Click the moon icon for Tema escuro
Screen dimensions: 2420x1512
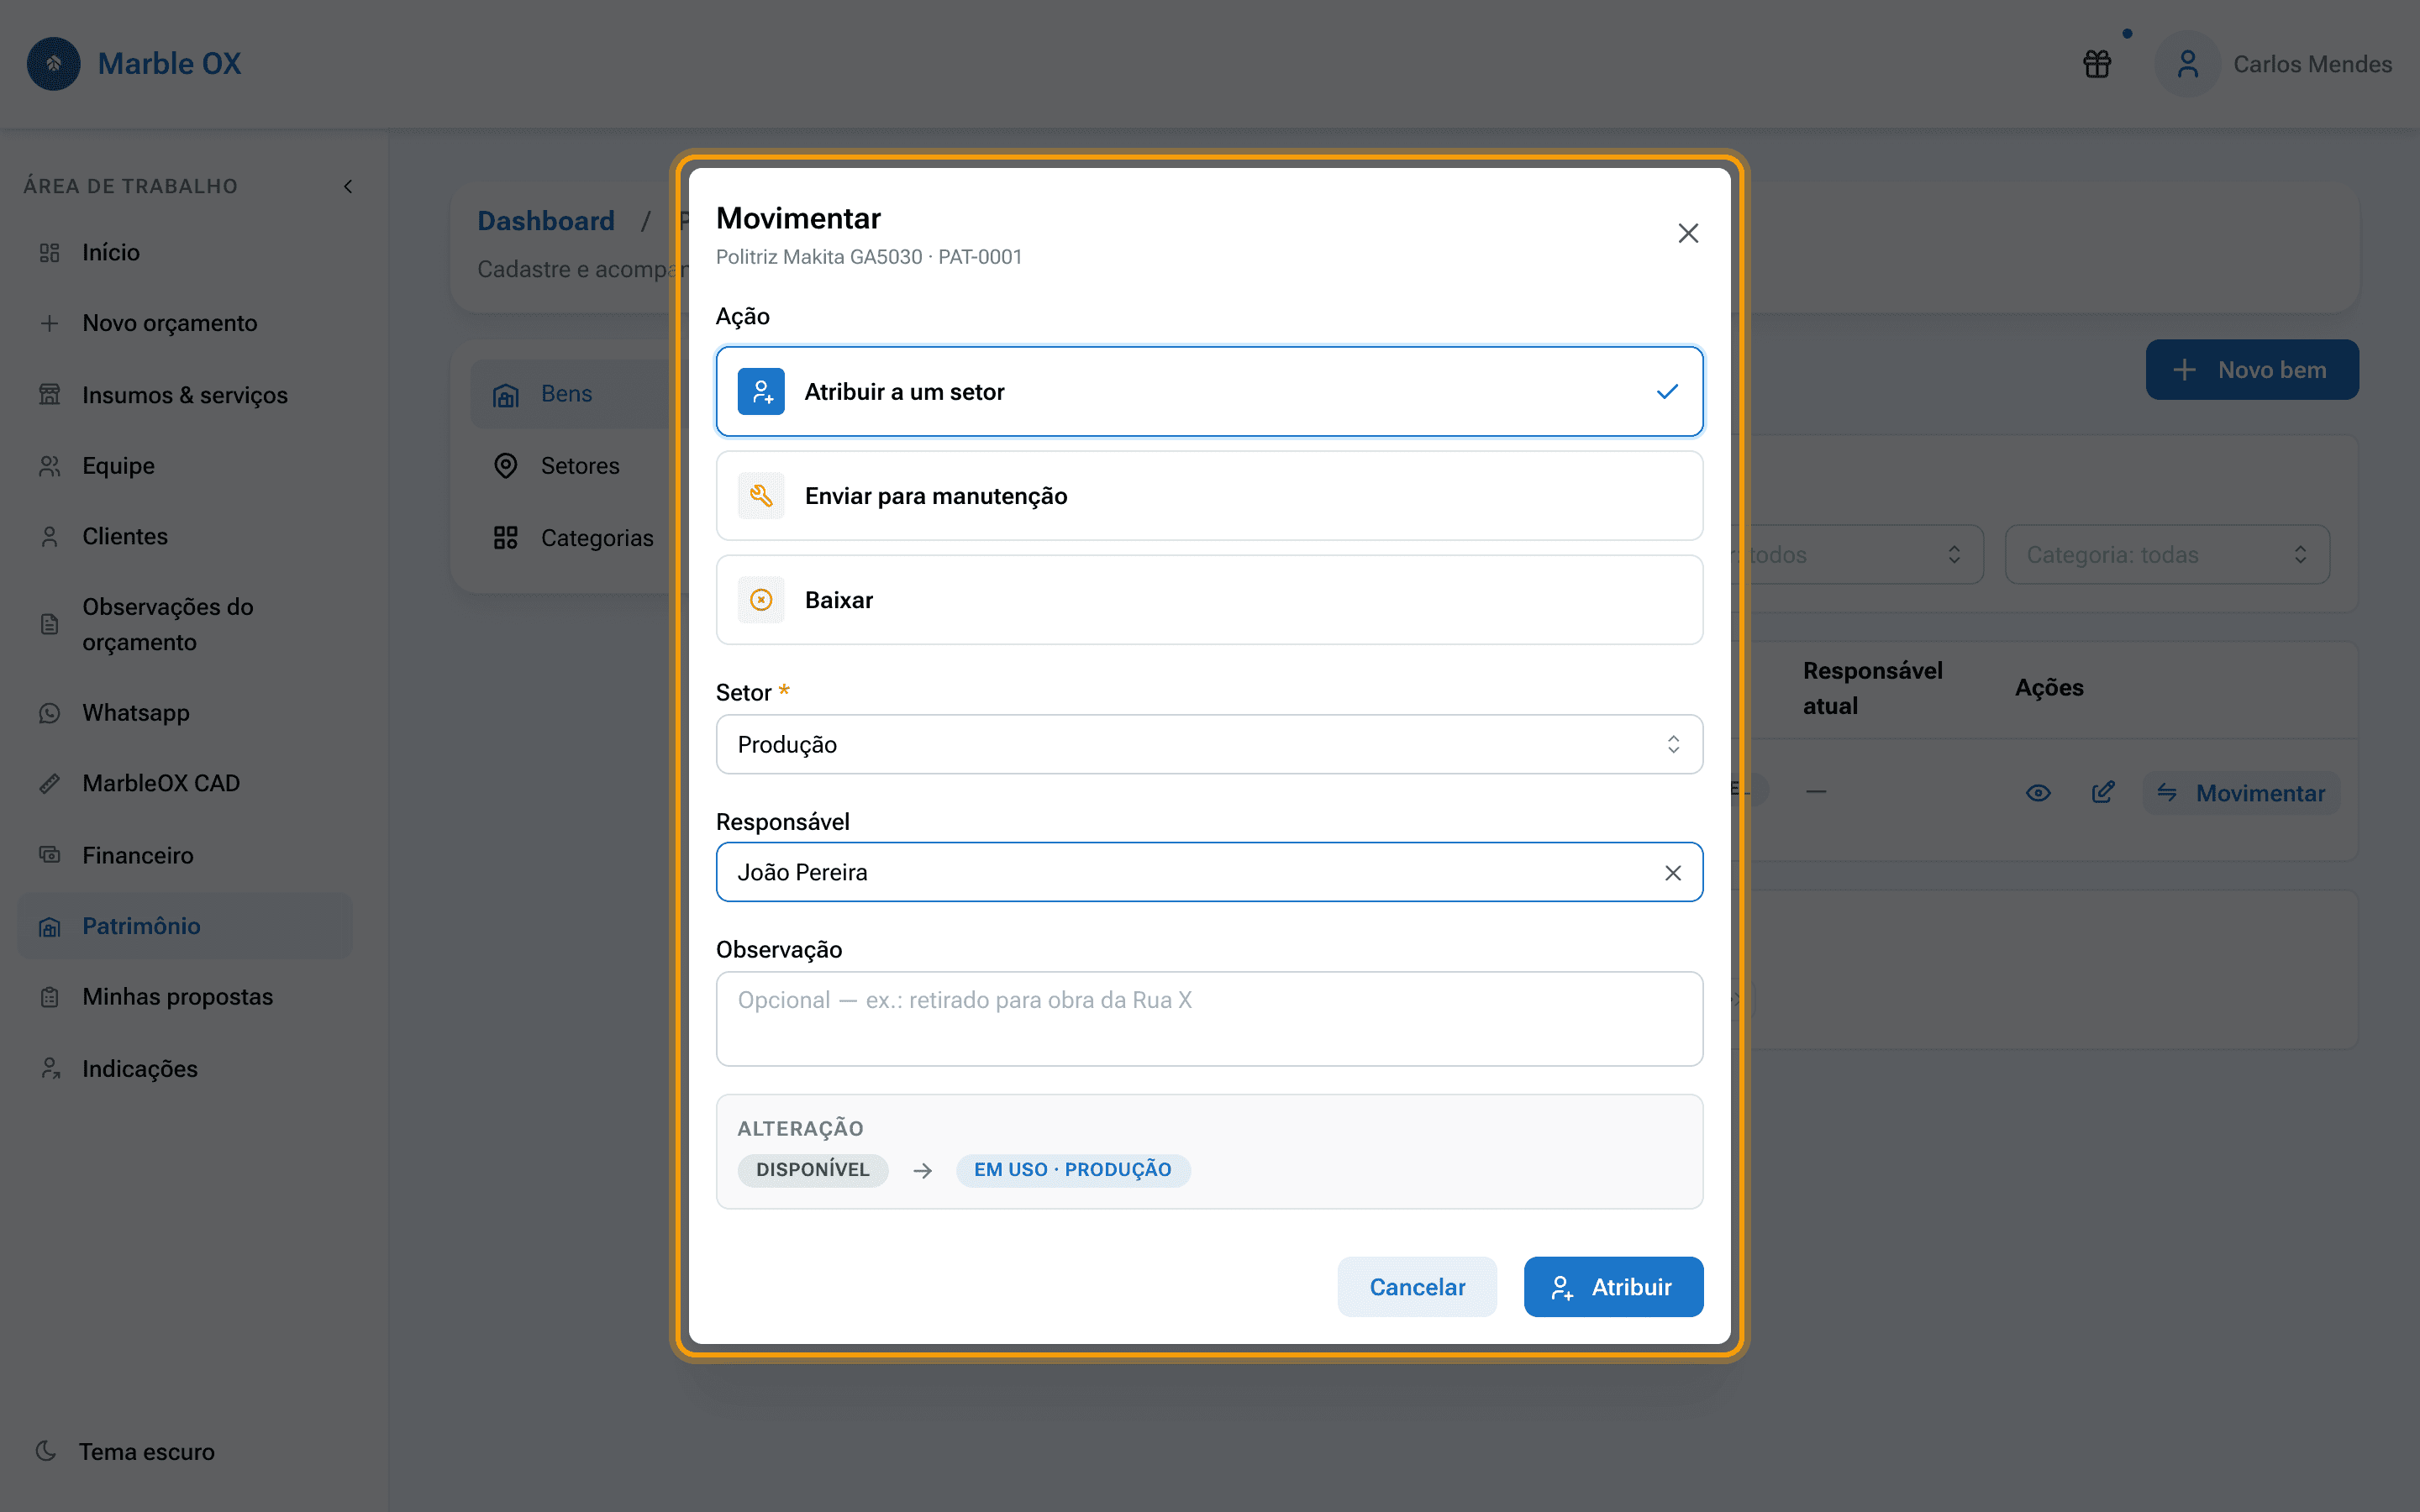tap(46, 1451)
